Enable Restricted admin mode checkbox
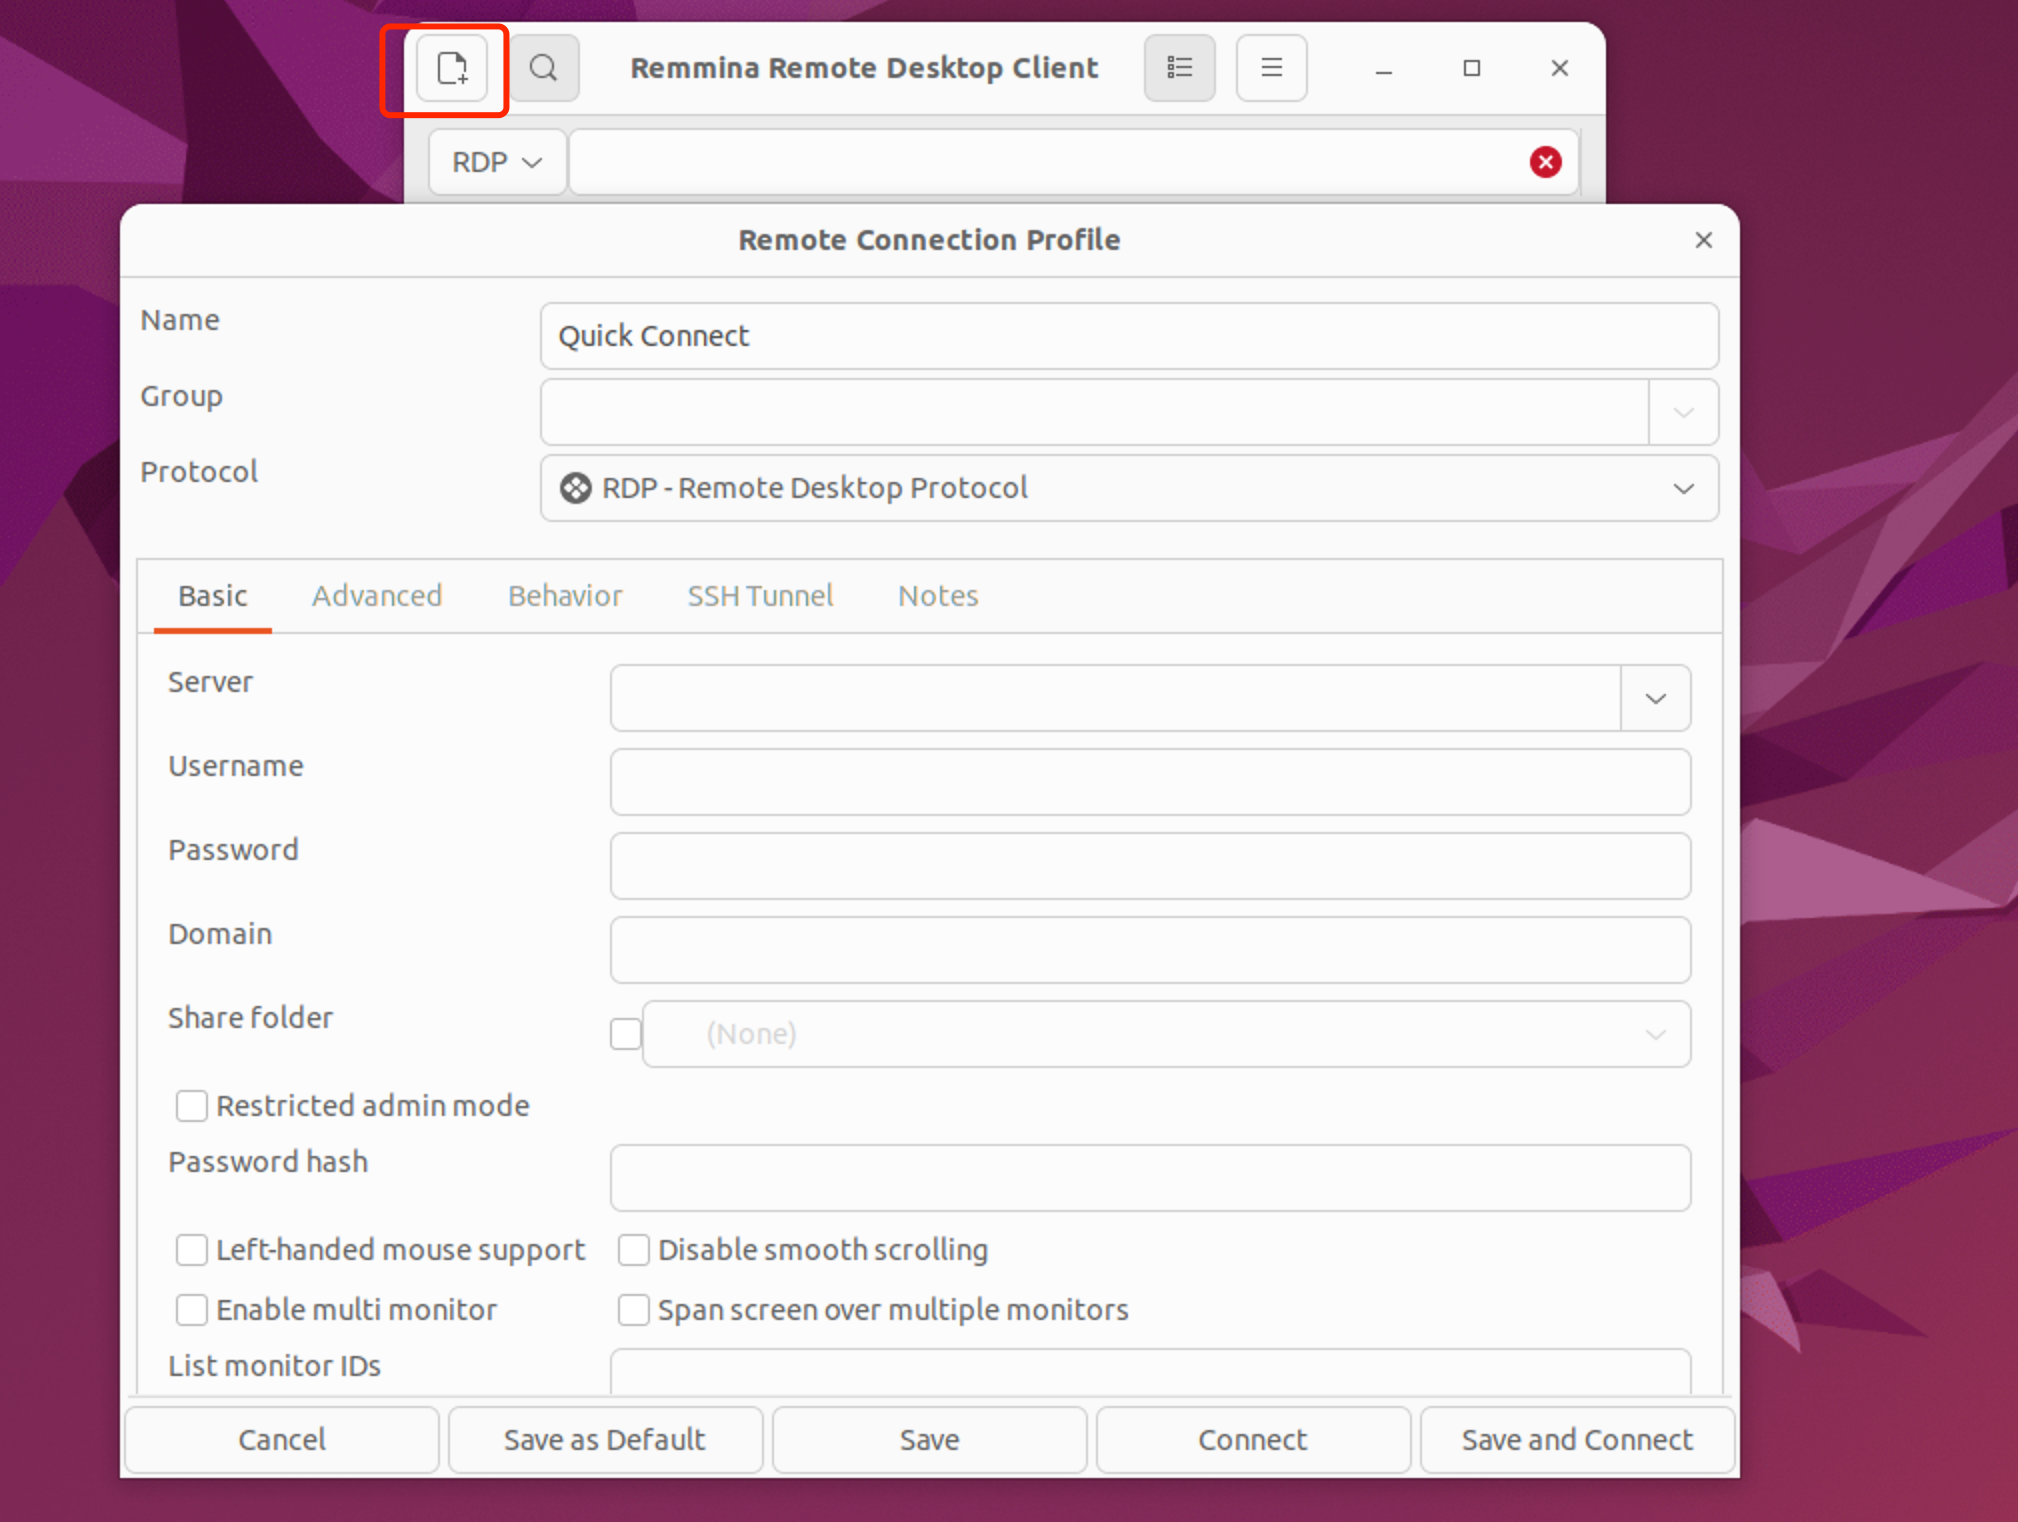The image size is (2018, 1522). point(192,1105)
